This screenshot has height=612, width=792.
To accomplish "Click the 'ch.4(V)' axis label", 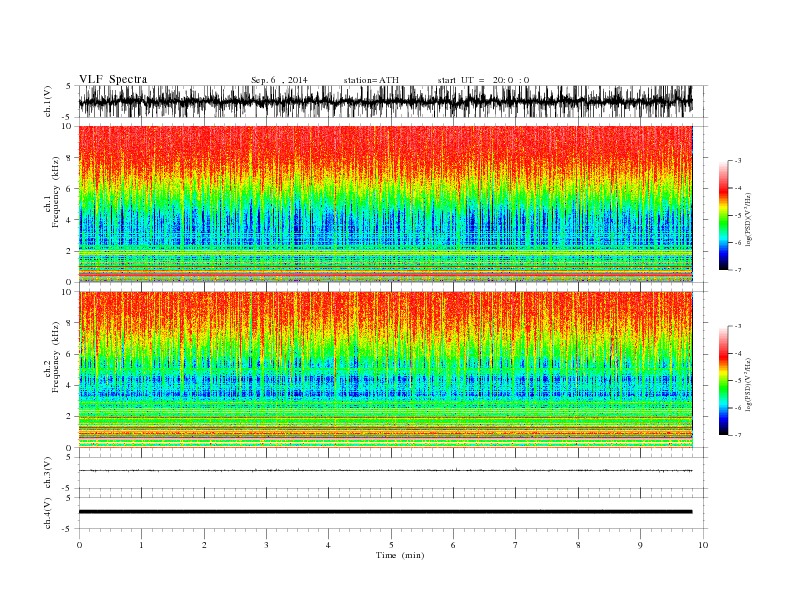I will [x=48, y=513].
